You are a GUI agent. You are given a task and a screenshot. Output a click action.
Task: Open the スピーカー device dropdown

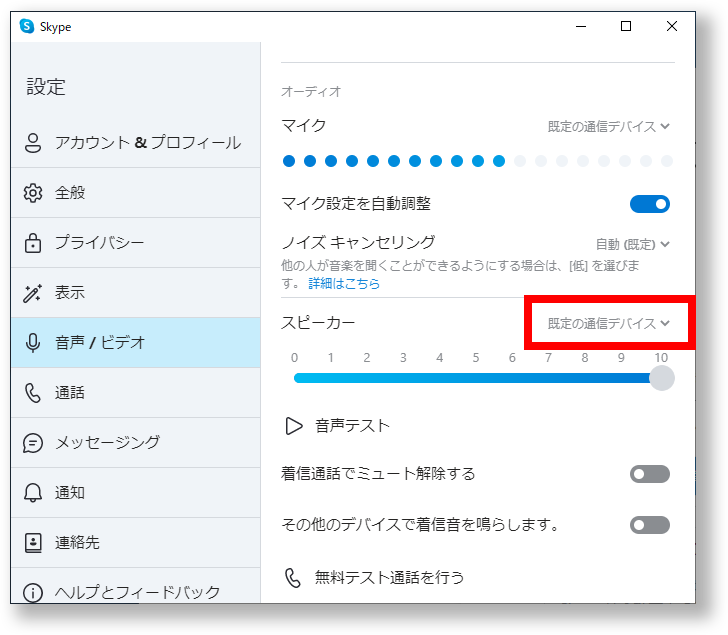pyautogui.click(x=608, y=323)
